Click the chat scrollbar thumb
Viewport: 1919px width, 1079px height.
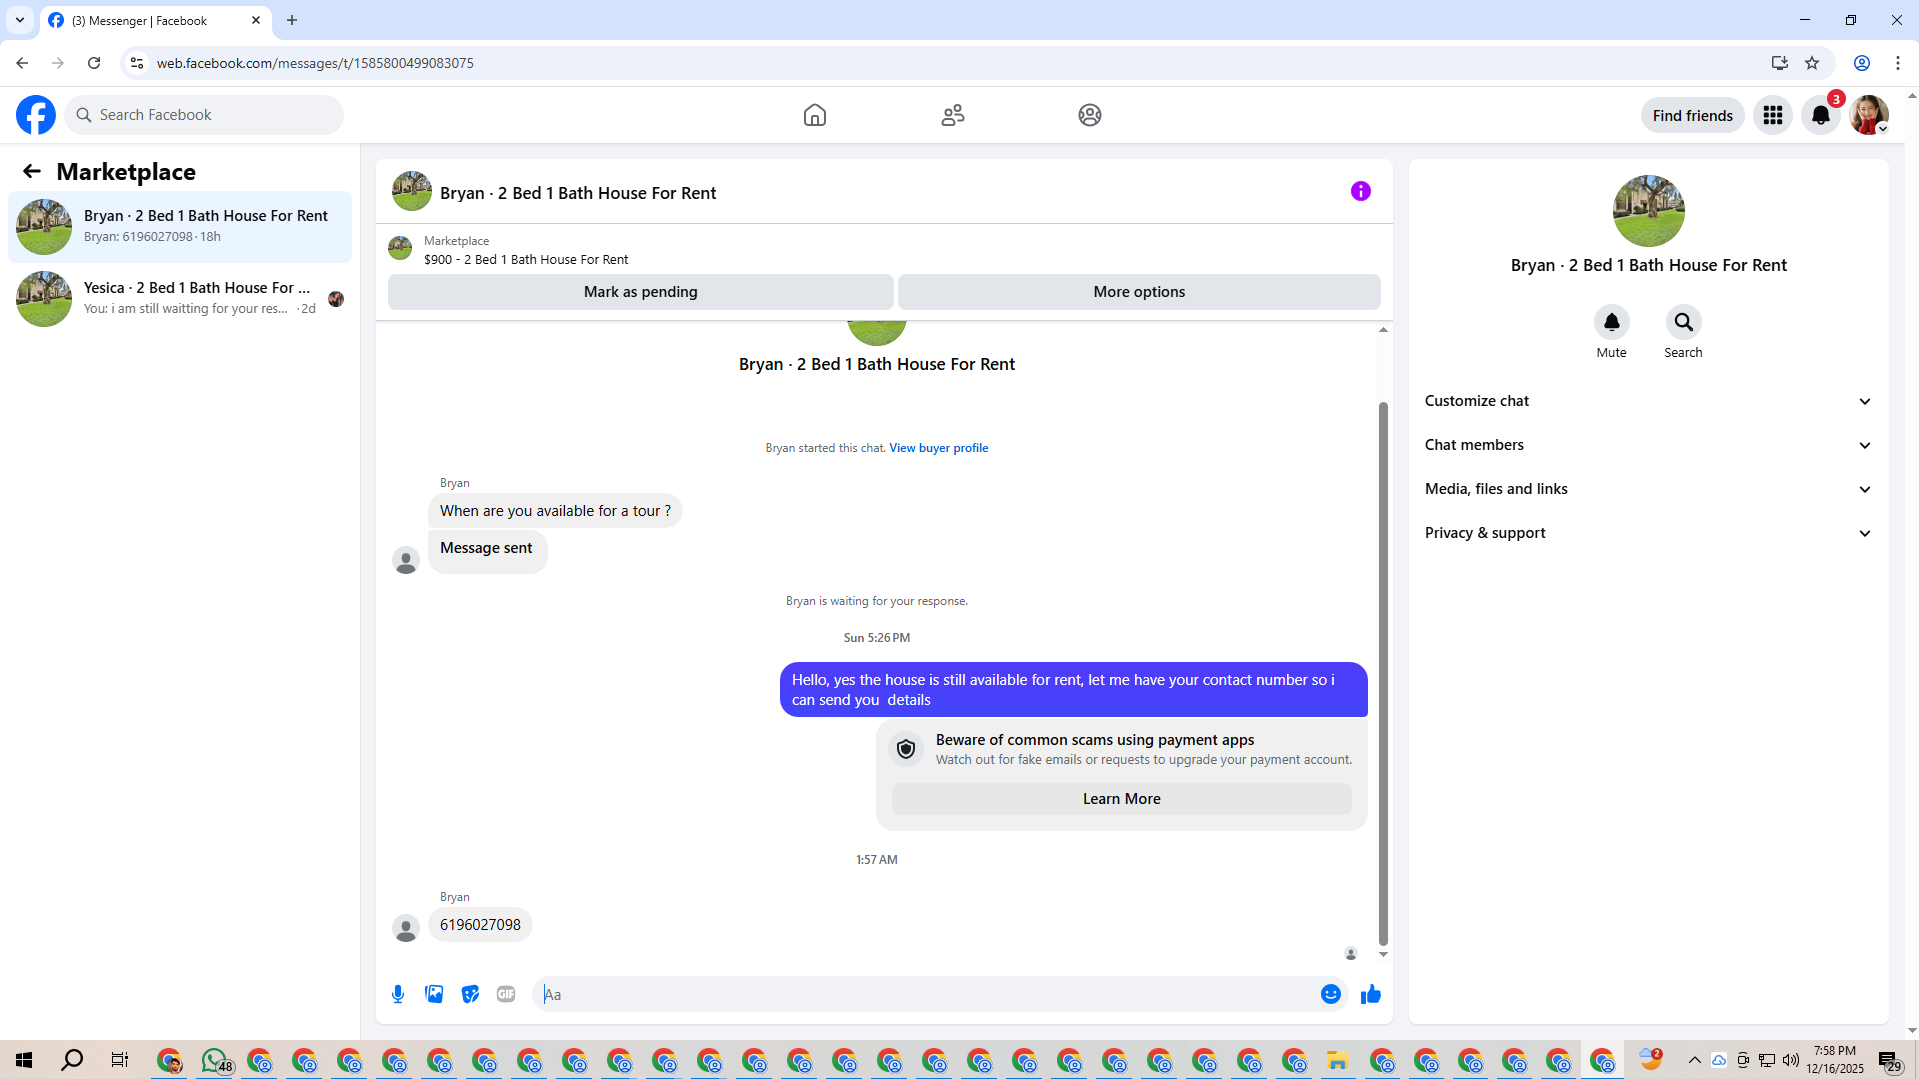[1383, 673]
